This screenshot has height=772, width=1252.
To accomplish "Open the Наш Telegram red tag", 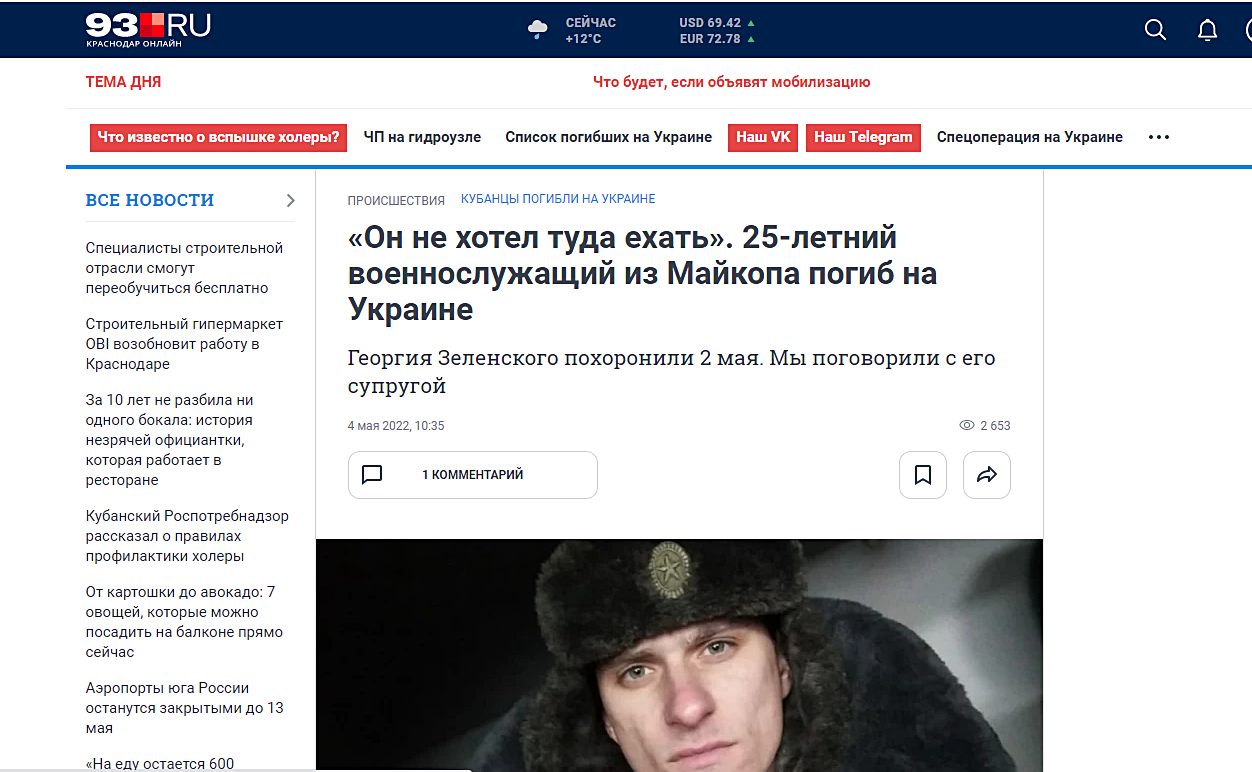I will tap(863, 137).
